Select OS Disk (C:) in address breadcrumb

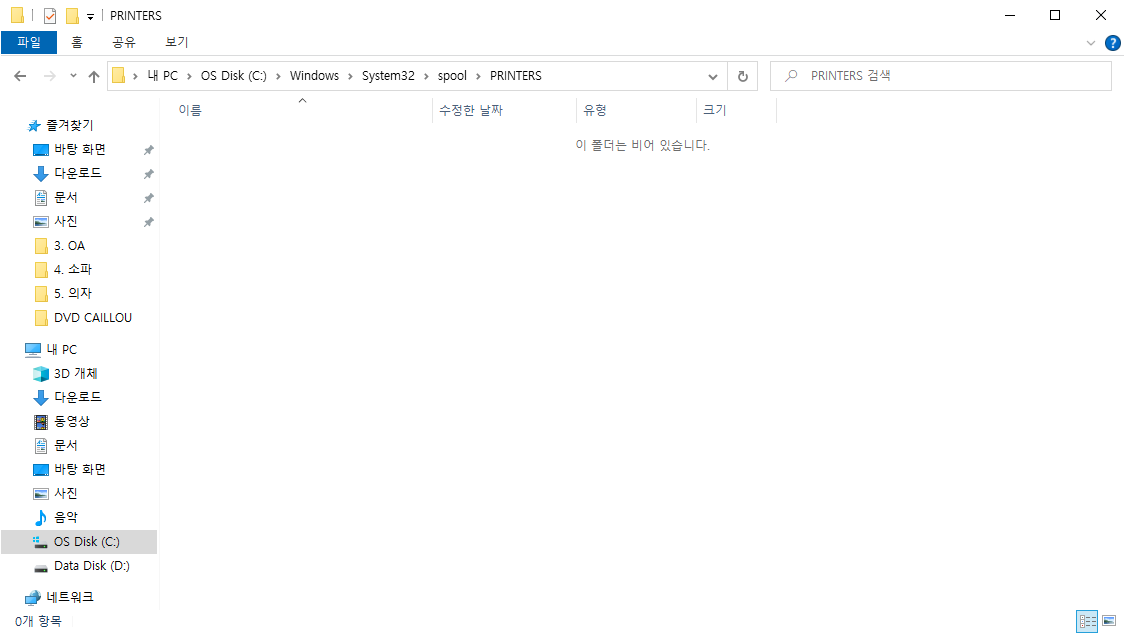[x=234, y=76]
